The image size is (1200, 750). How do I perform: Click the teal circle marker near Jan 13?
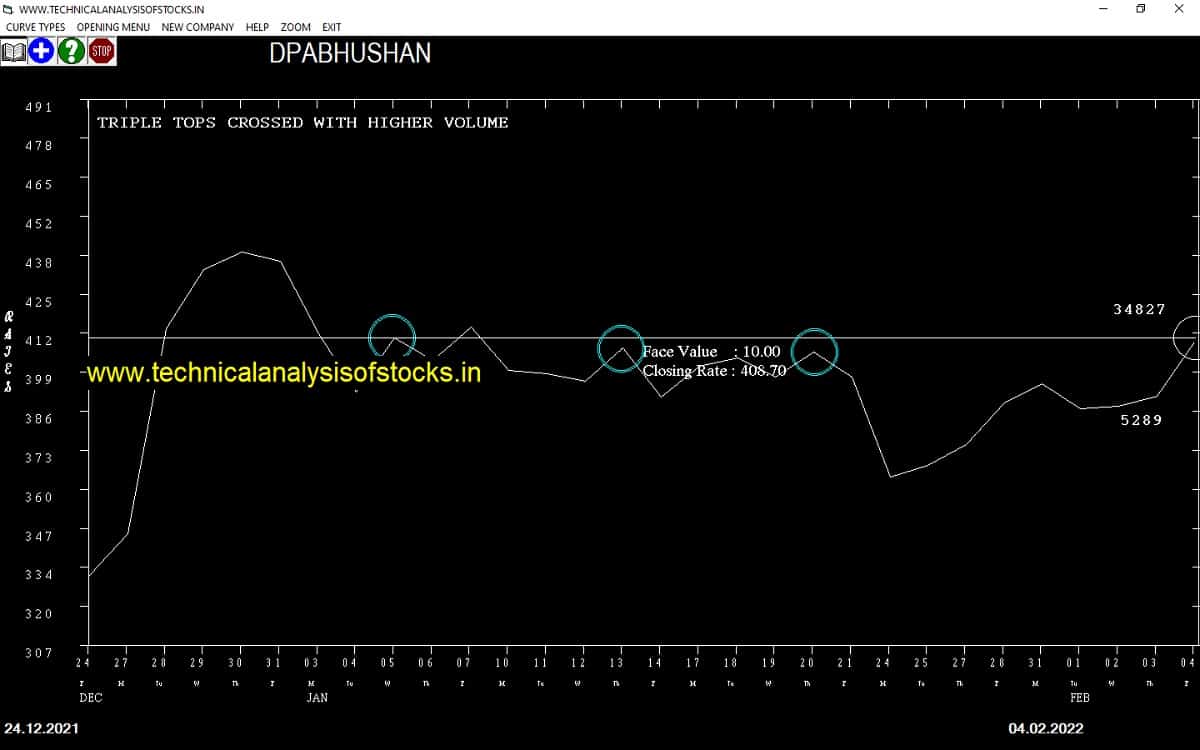(x=620, y=348)
